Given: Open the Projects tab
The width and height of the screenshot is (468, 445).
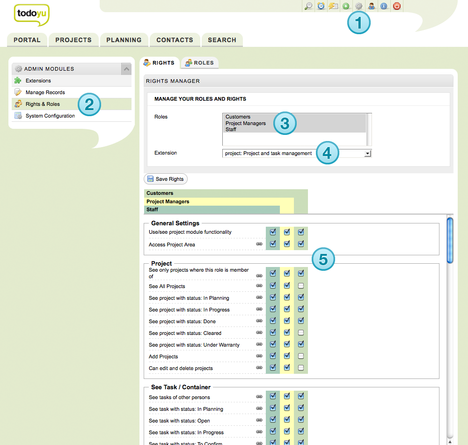Looking at the screenshot, I should pos(73,40).
